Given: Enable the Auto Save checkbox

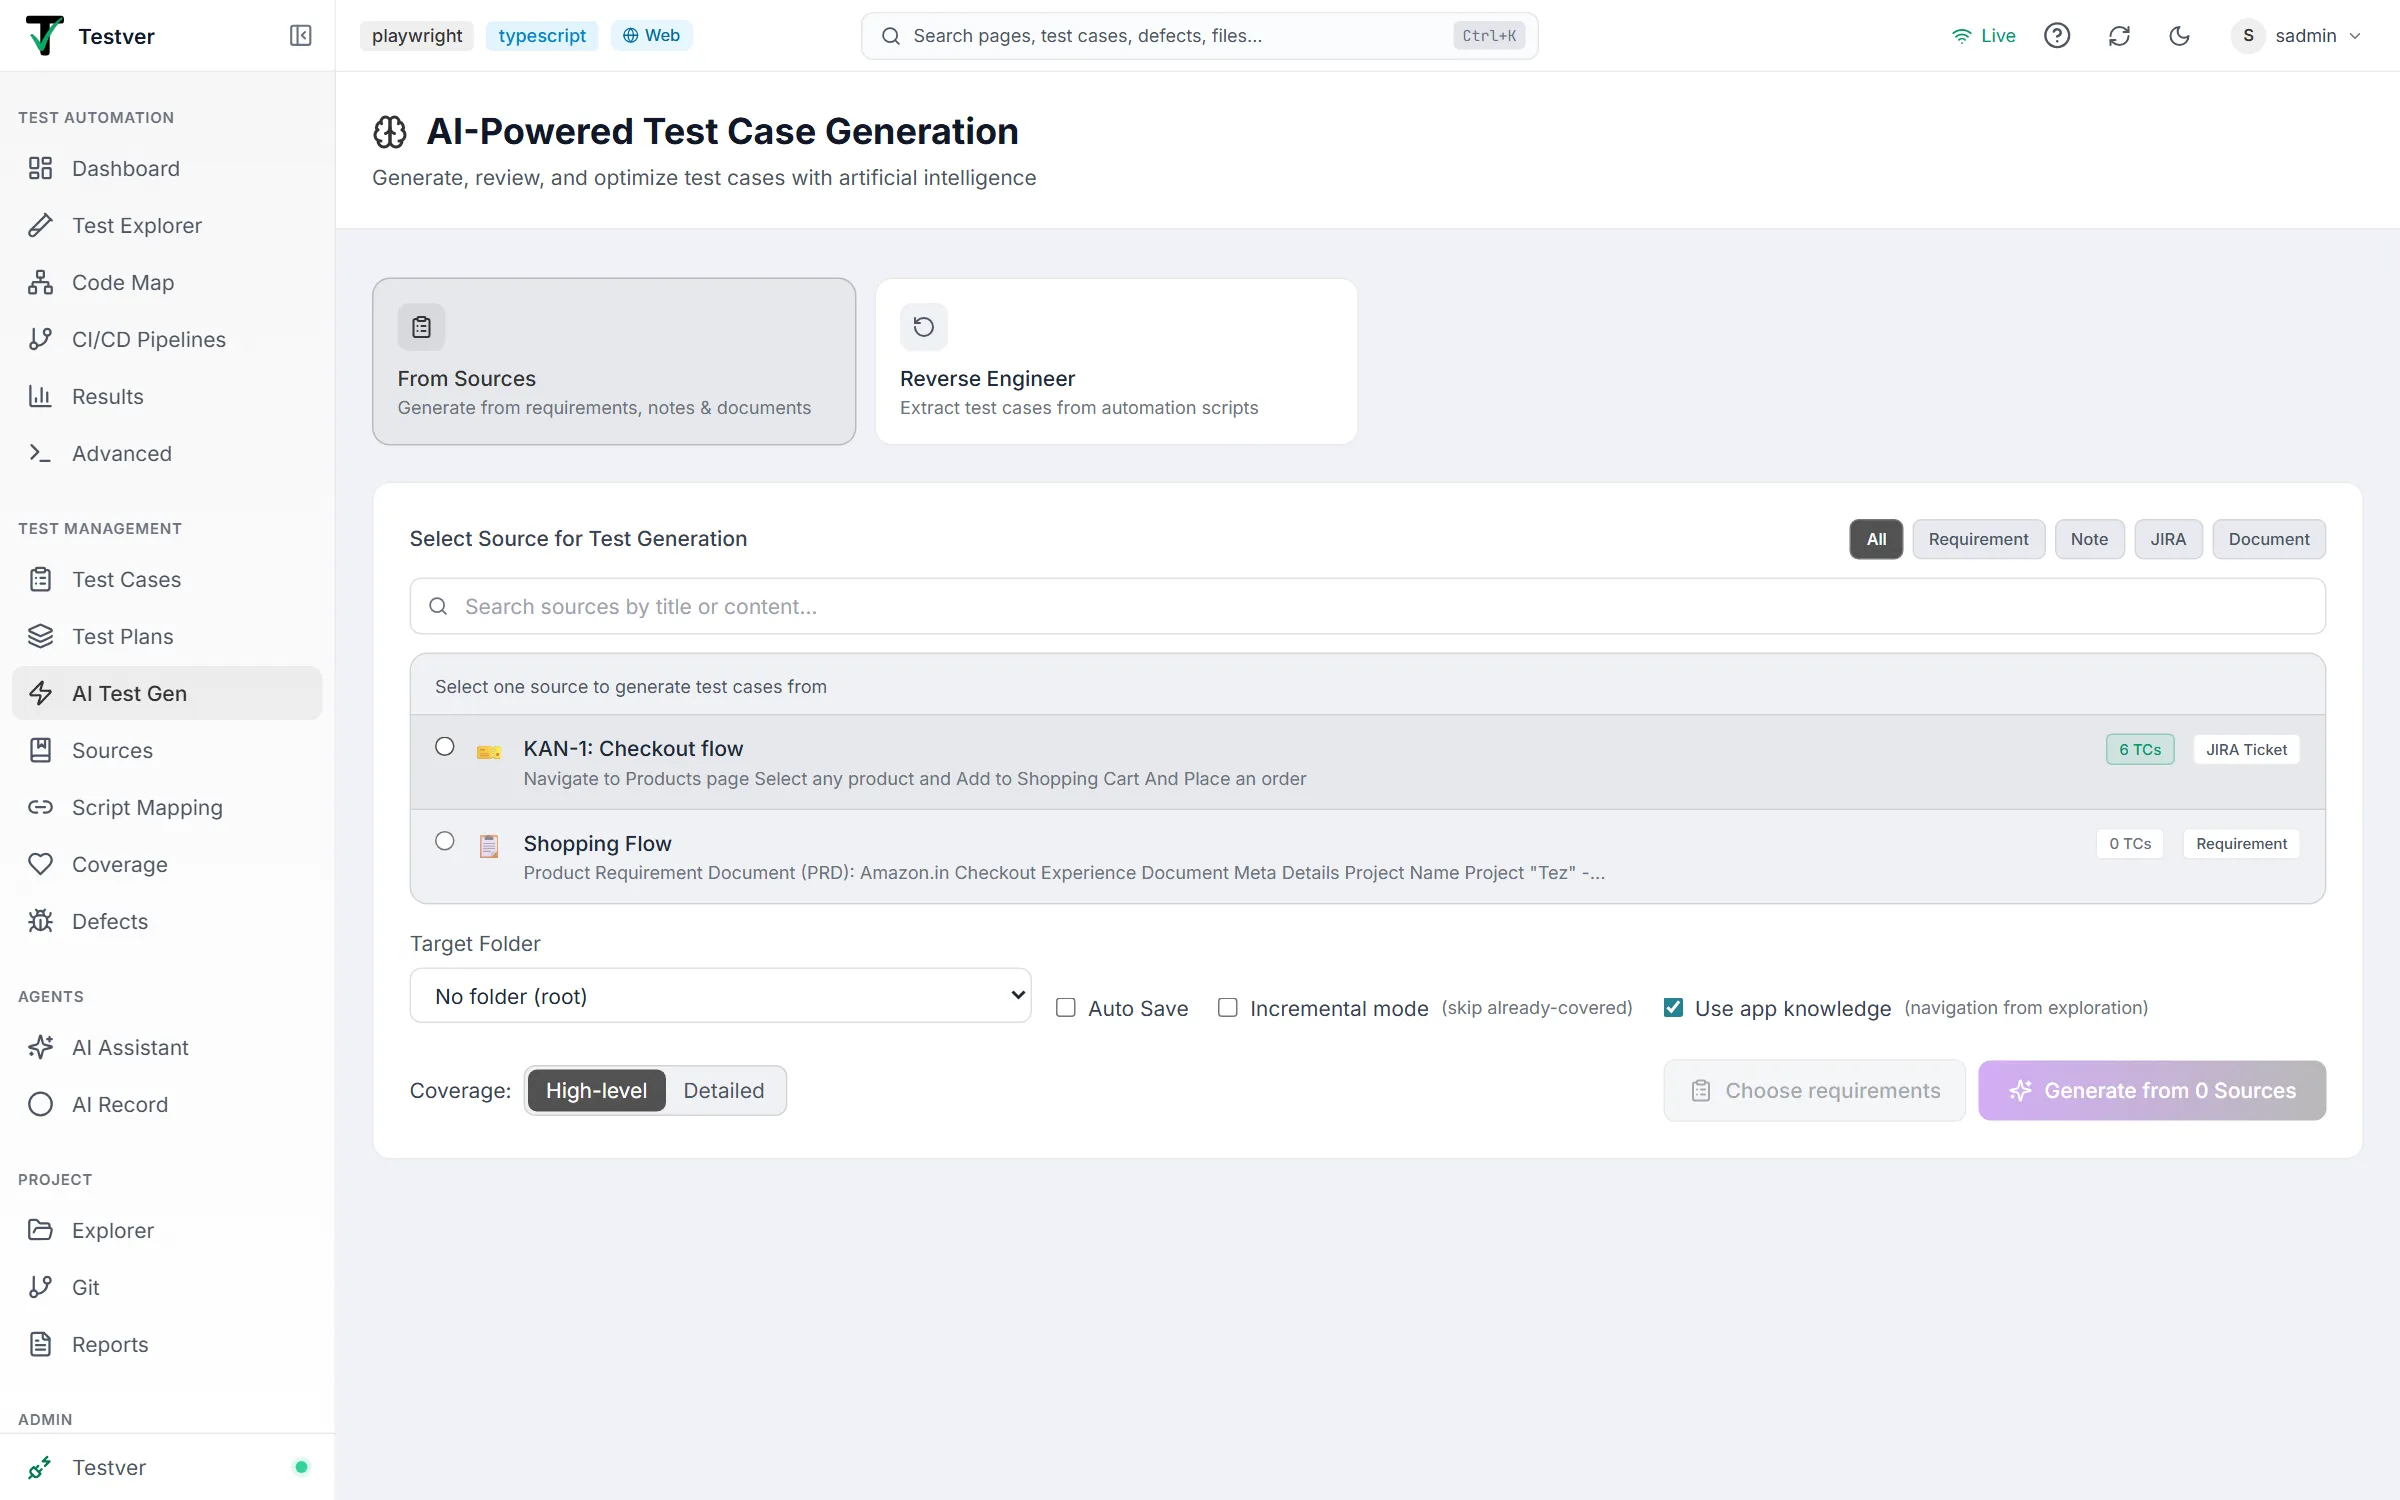Looking at the screenshot, I should pyautogui.click(x=1066, y=1008).
